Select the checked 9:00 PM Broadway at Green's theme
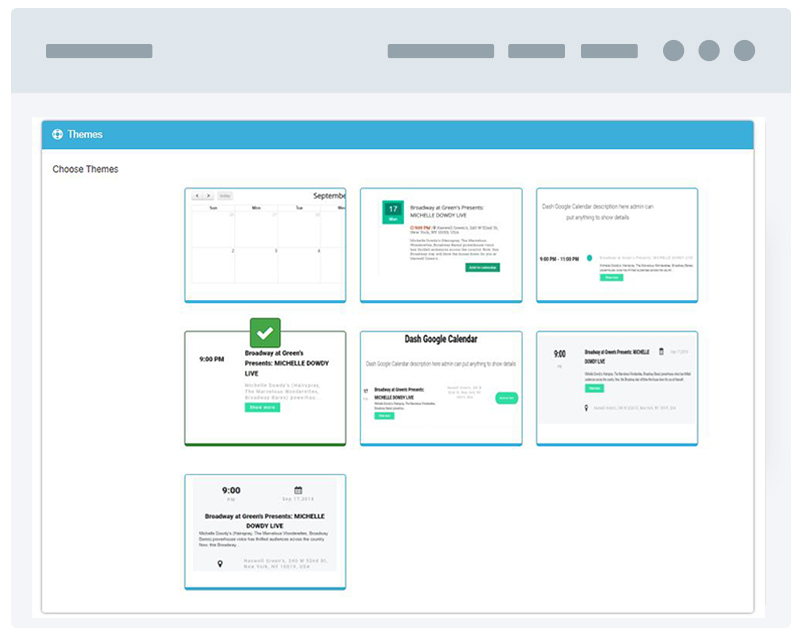The image size is (800, 640). click(265, 388)
